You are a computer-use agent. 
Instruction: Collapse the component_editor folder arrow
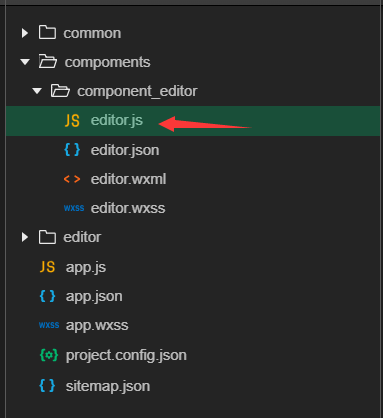pyautogui.click(x=37, y=91)
